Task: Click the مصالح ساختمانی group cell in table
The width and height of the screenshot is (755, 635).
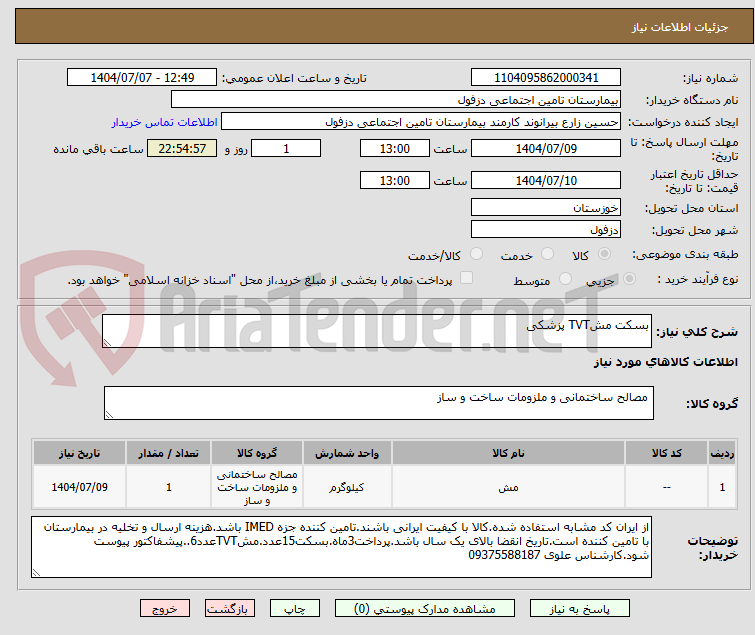Action: (257, 487)
